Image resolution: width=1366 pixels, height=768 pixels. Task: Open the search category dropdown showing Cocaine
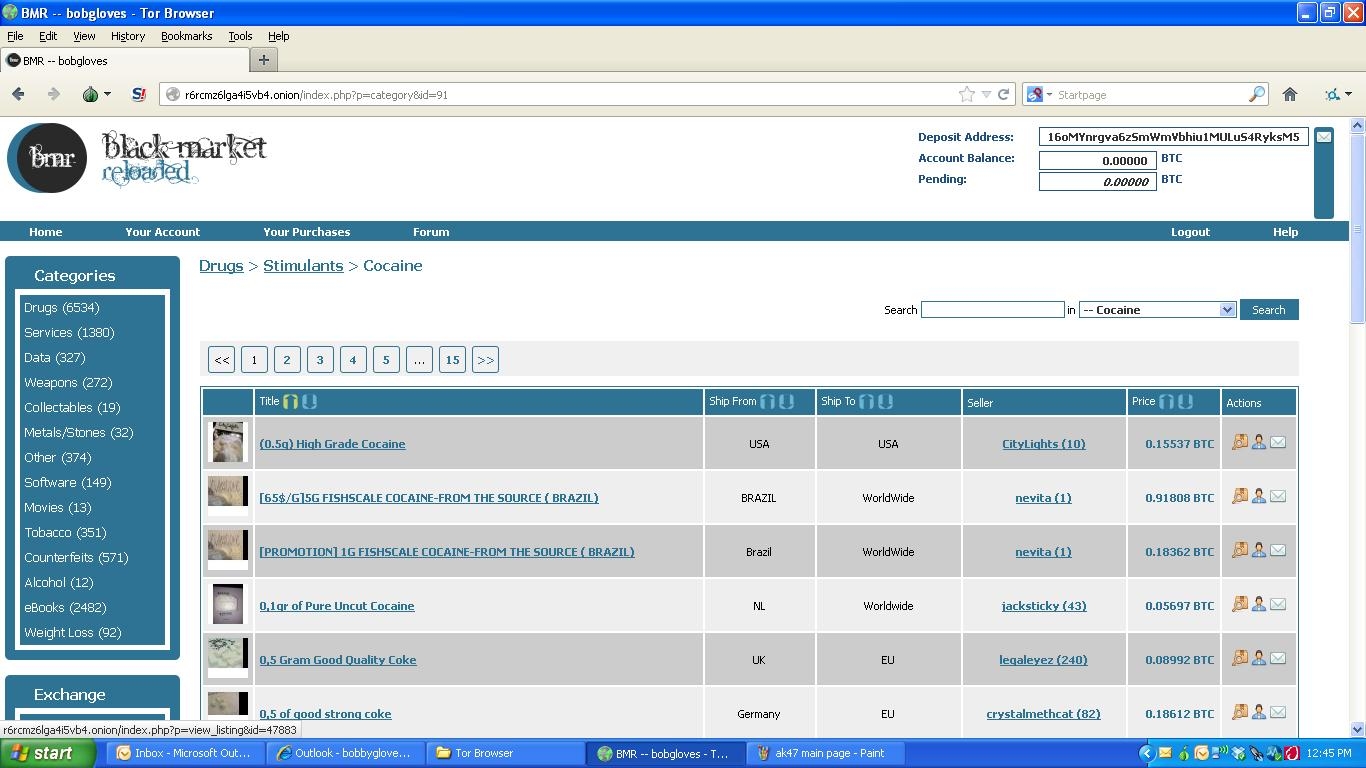coord(1157,310)
